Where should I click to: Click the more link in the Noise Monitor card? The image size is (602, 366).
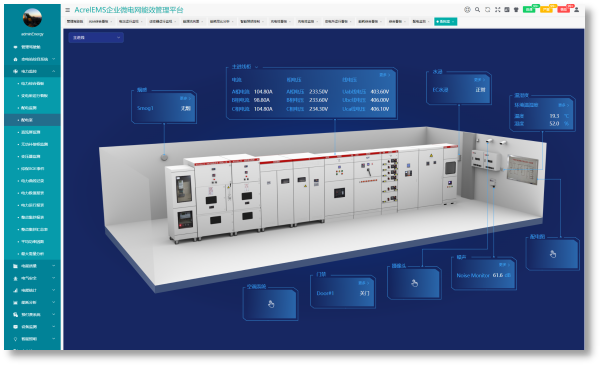click(x=504, y=265)
